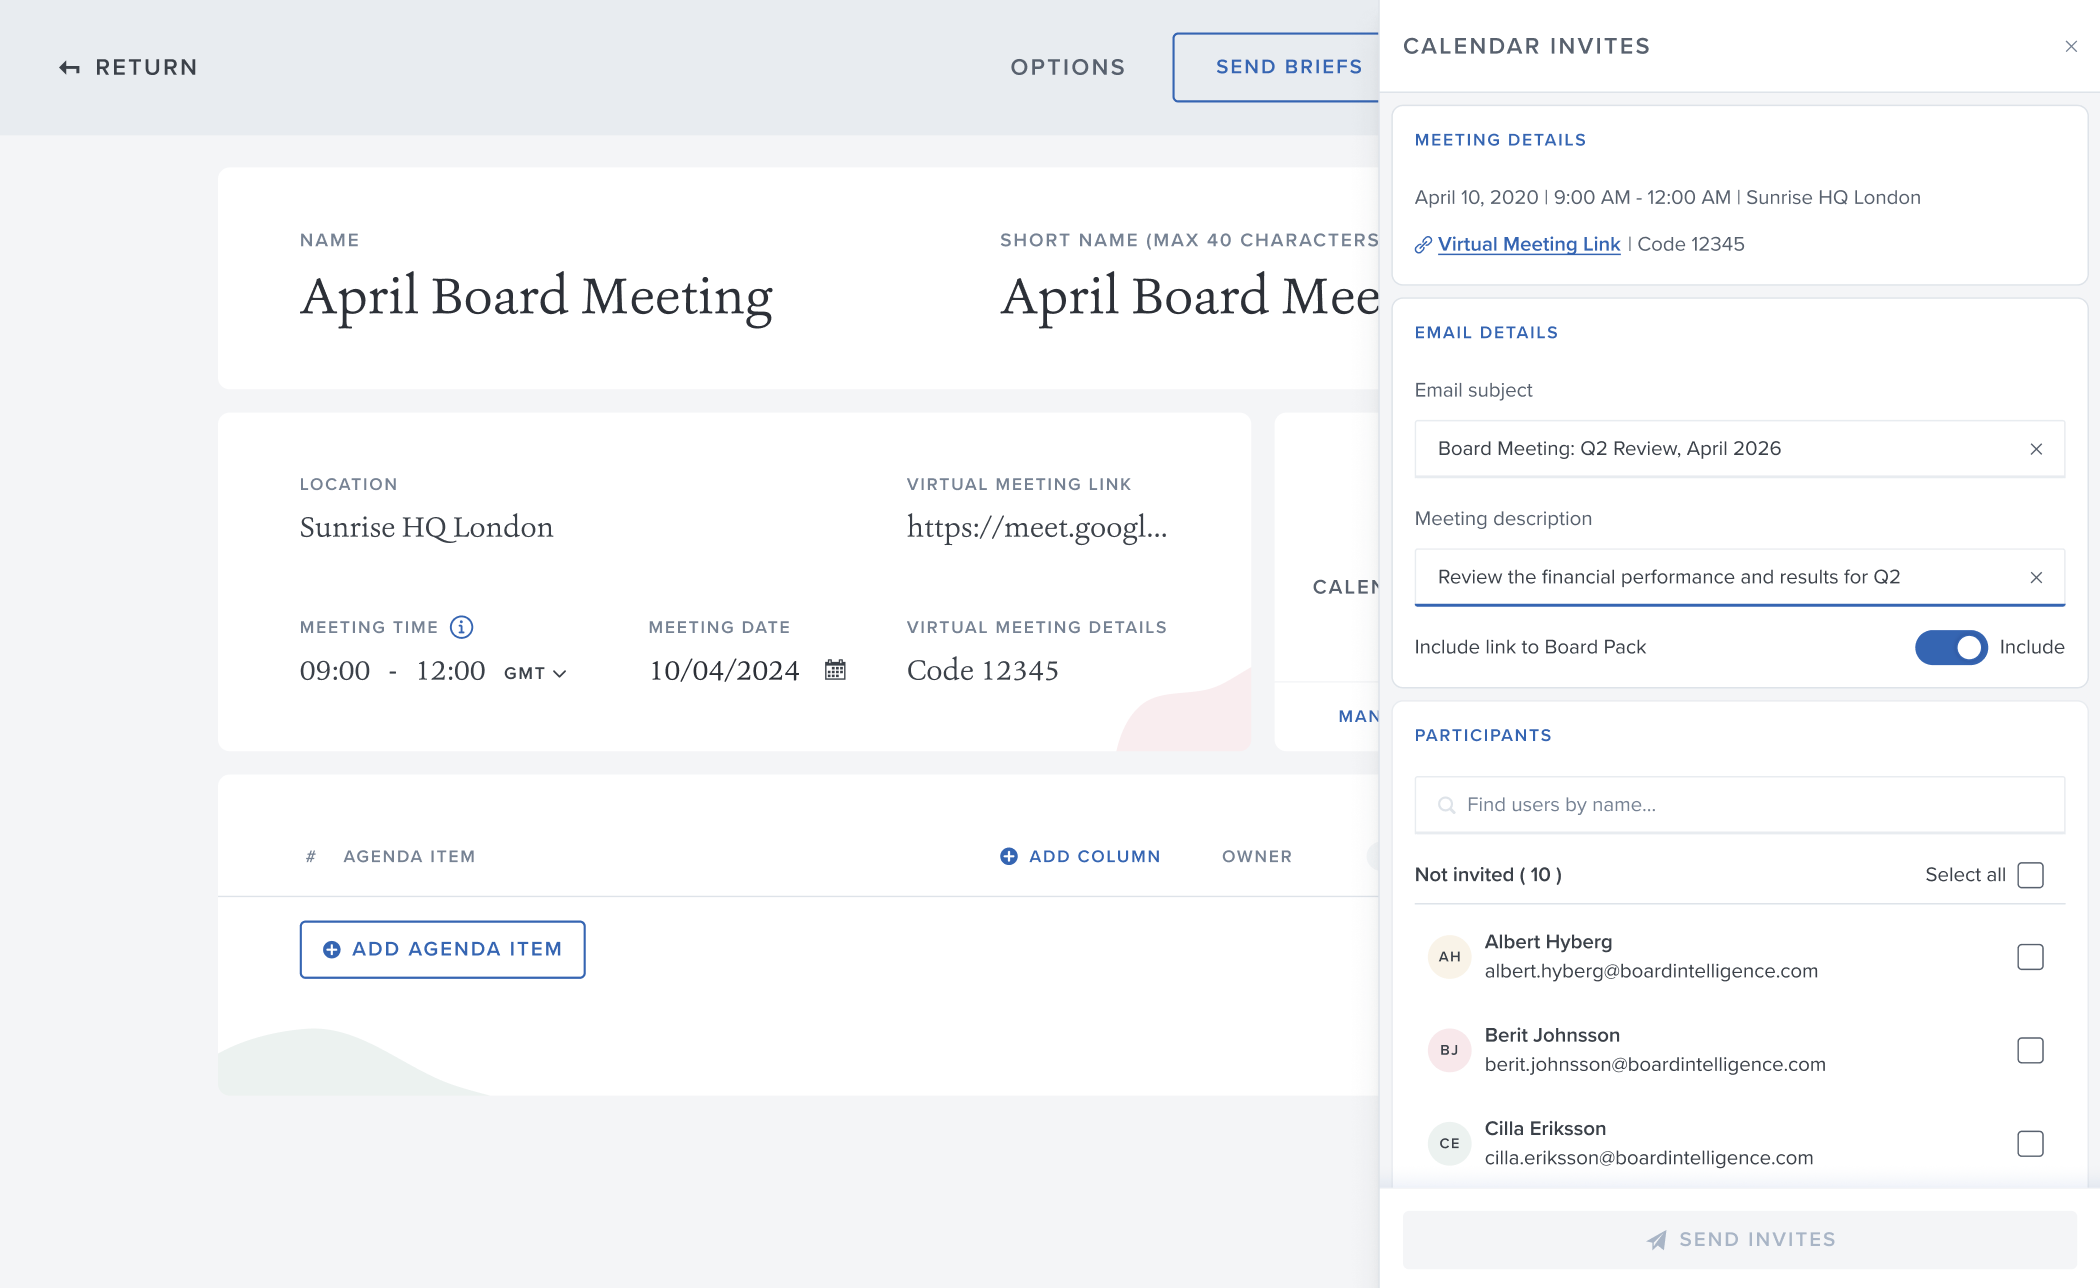Close the Calendar Invites panel
This screenshot has height=1288, width=2100.
point(2071,47)
